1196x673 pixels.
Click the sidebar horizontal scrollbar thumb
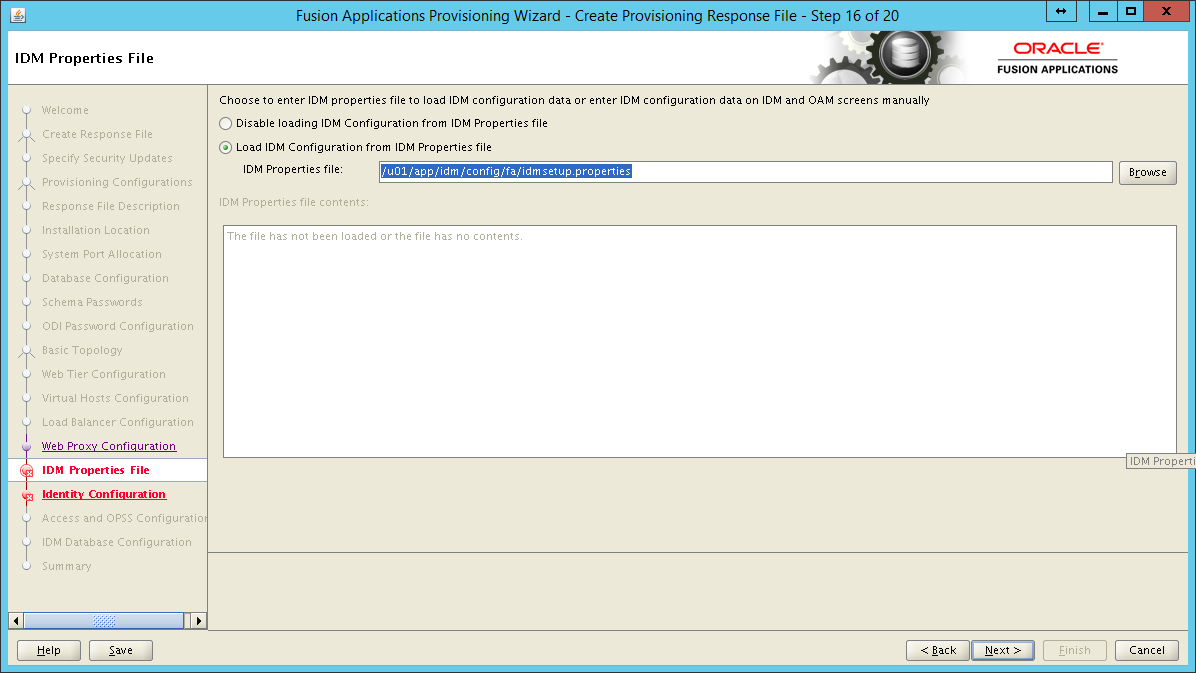click(x=104, y=621)
